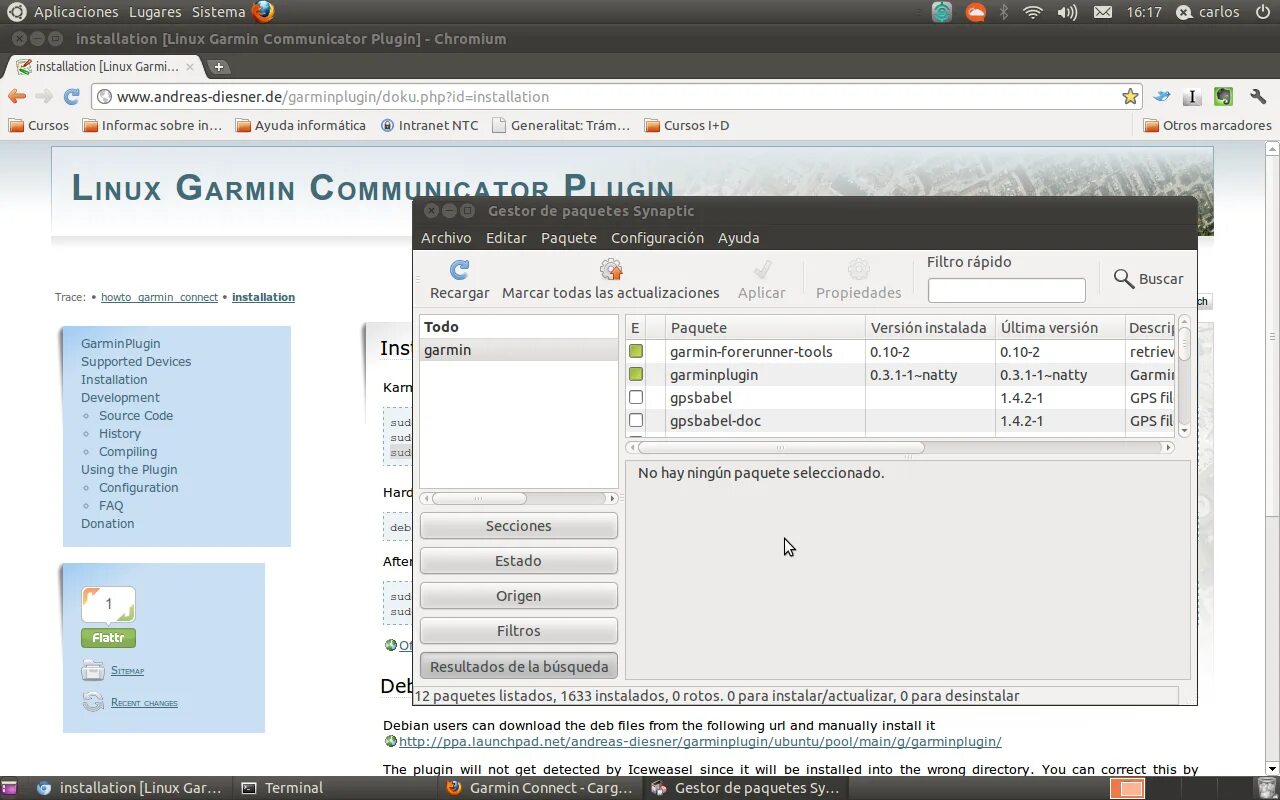Click the Filtro rápido input field
The image size is (1280, 800).
pyautogui.click(x=1007, y=290)
